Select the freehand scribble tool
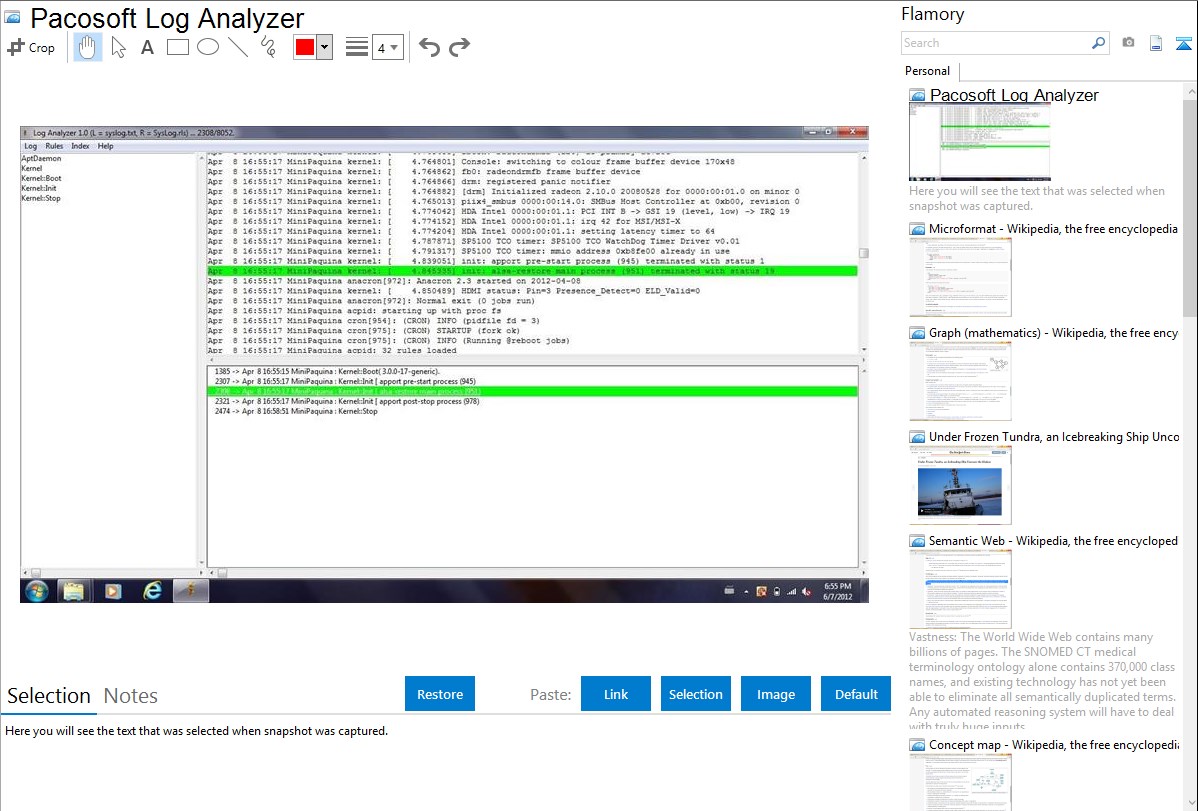The width and height of the screenshot is (1198, 811). pos(268,47)
